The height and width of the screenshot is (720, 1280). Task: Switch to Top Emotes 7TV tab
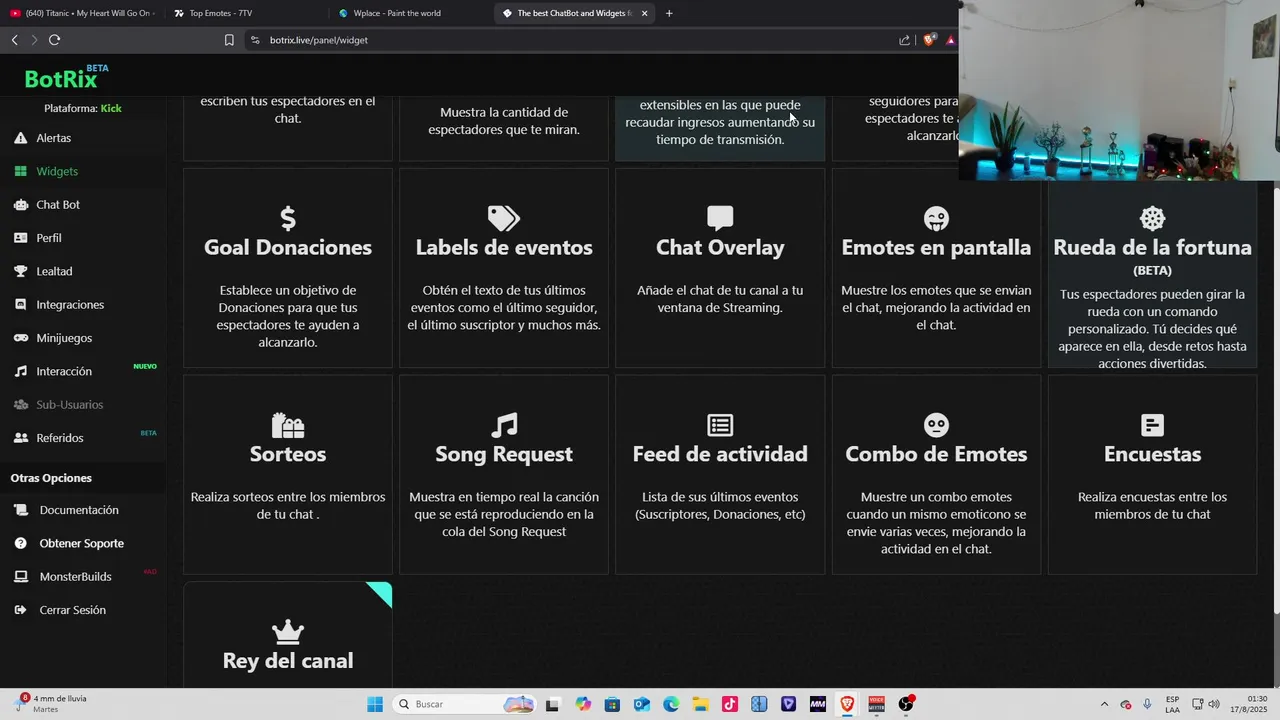tap(246, 13)
